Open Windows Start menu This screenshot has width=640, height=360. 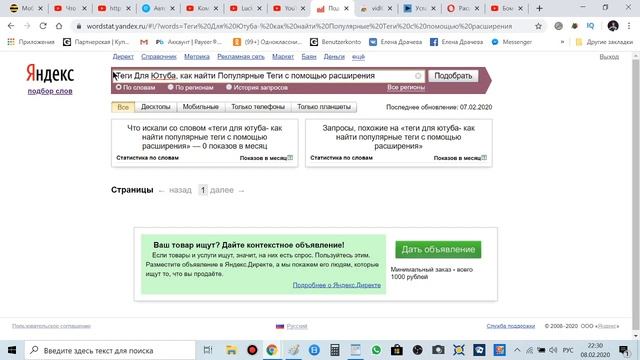tap(12, 350)
